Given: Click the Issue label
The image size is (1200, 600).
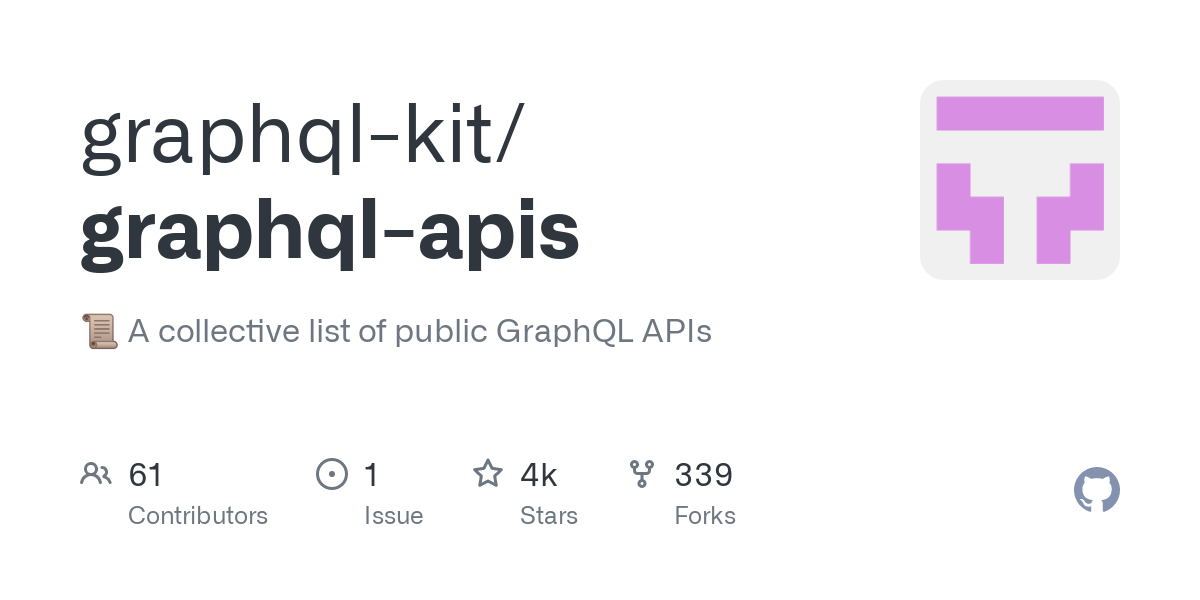Looking at the screenshot, I should 393,516.
